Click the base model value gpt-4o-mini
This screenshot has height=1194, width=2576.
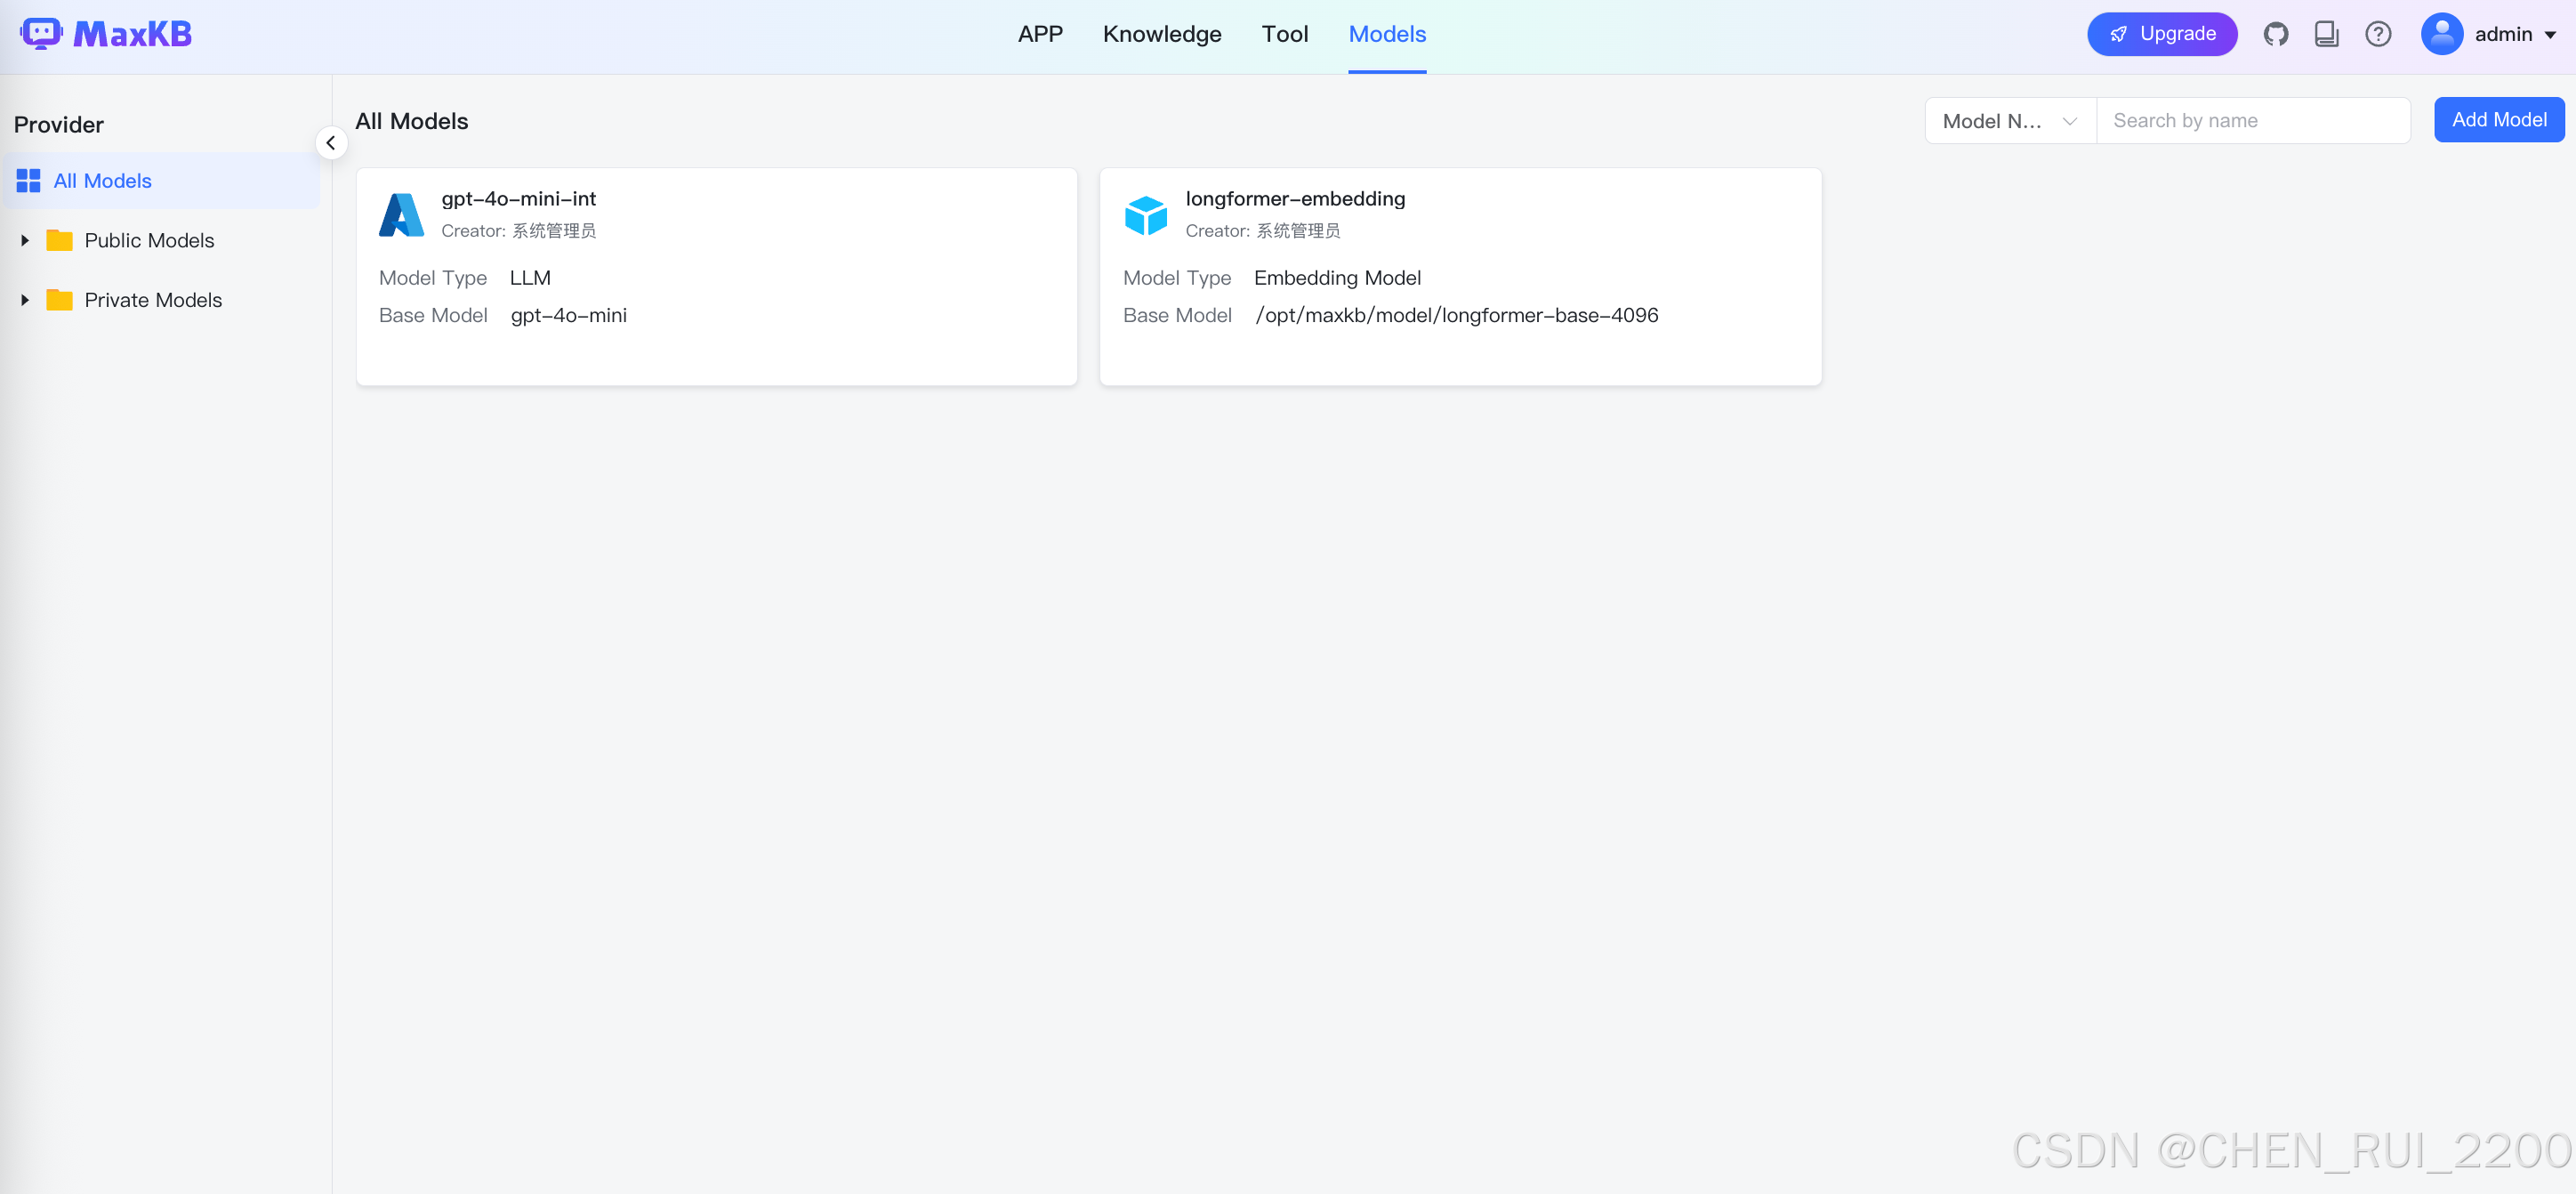click(568, 315)
